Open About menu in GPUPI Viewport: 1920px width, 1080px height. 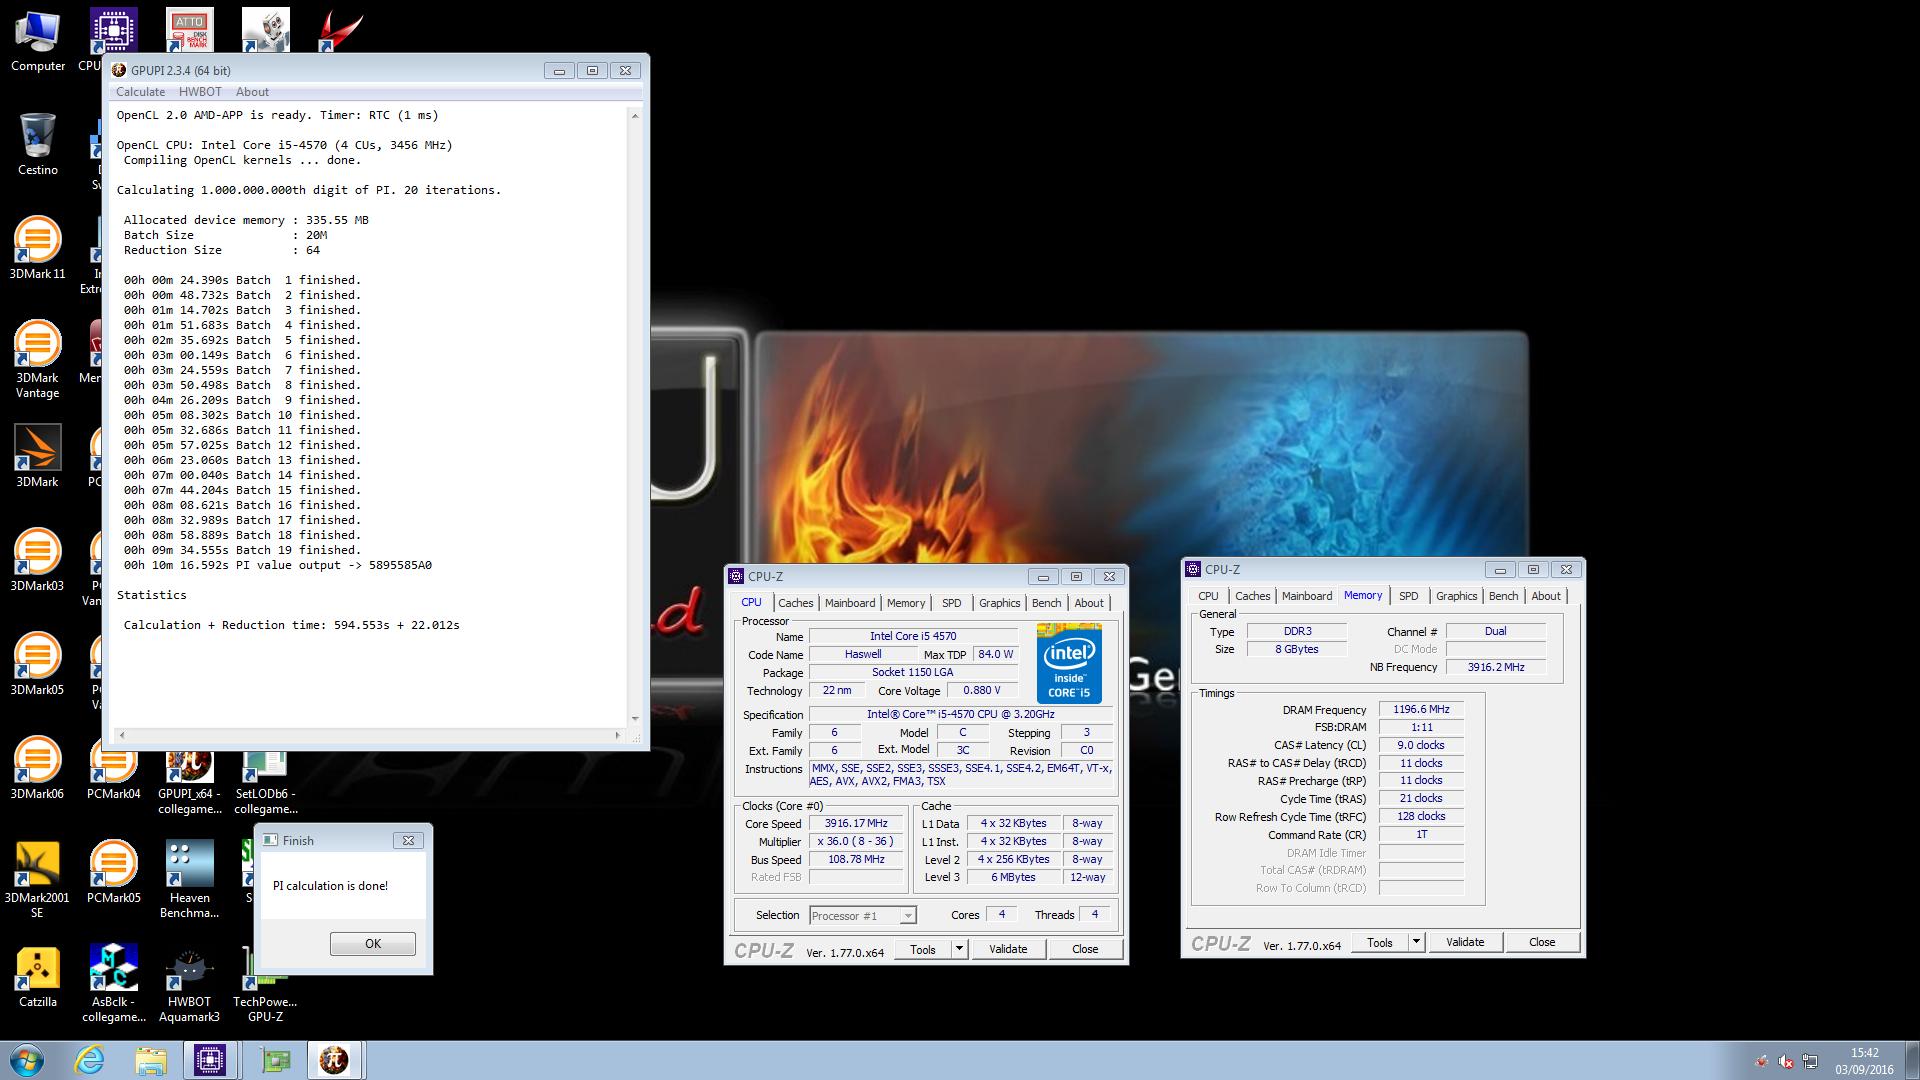[252, 92]
